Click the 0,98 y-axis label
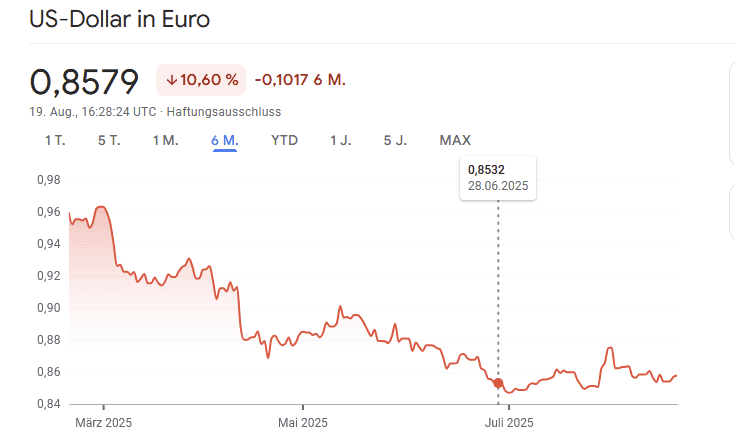Image resolution: width=735 pixels, height=436 pixels. pos(48,180)
